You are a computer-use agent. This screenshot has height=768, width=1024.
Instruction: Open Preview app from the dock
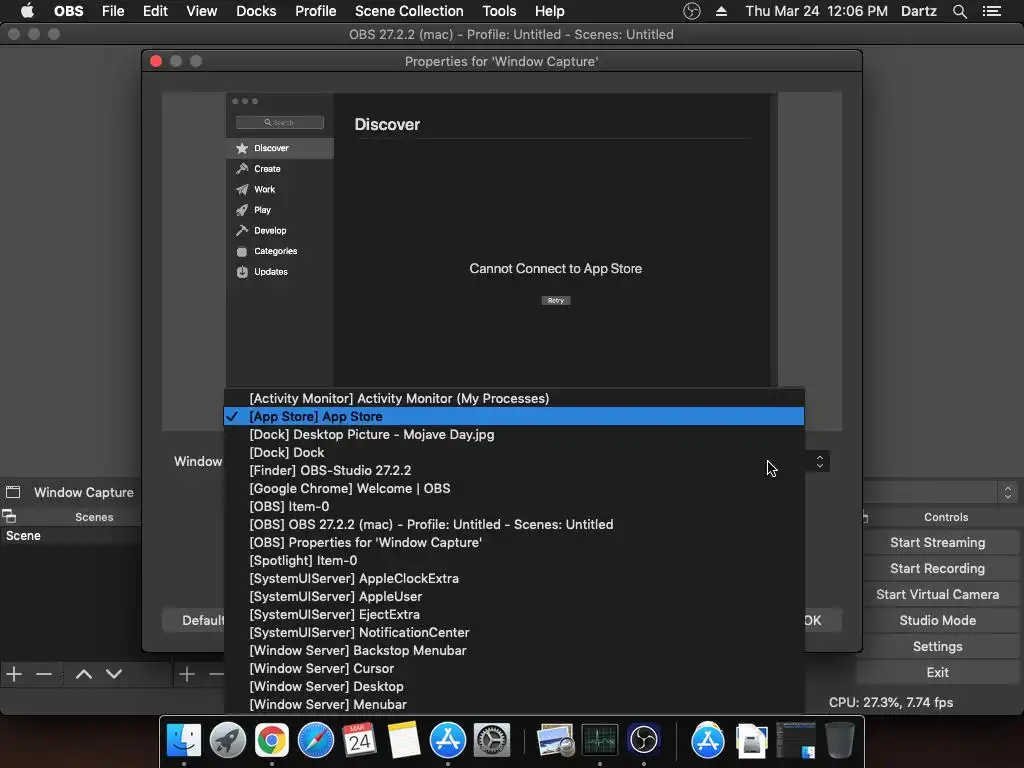(x=555, y=740)
